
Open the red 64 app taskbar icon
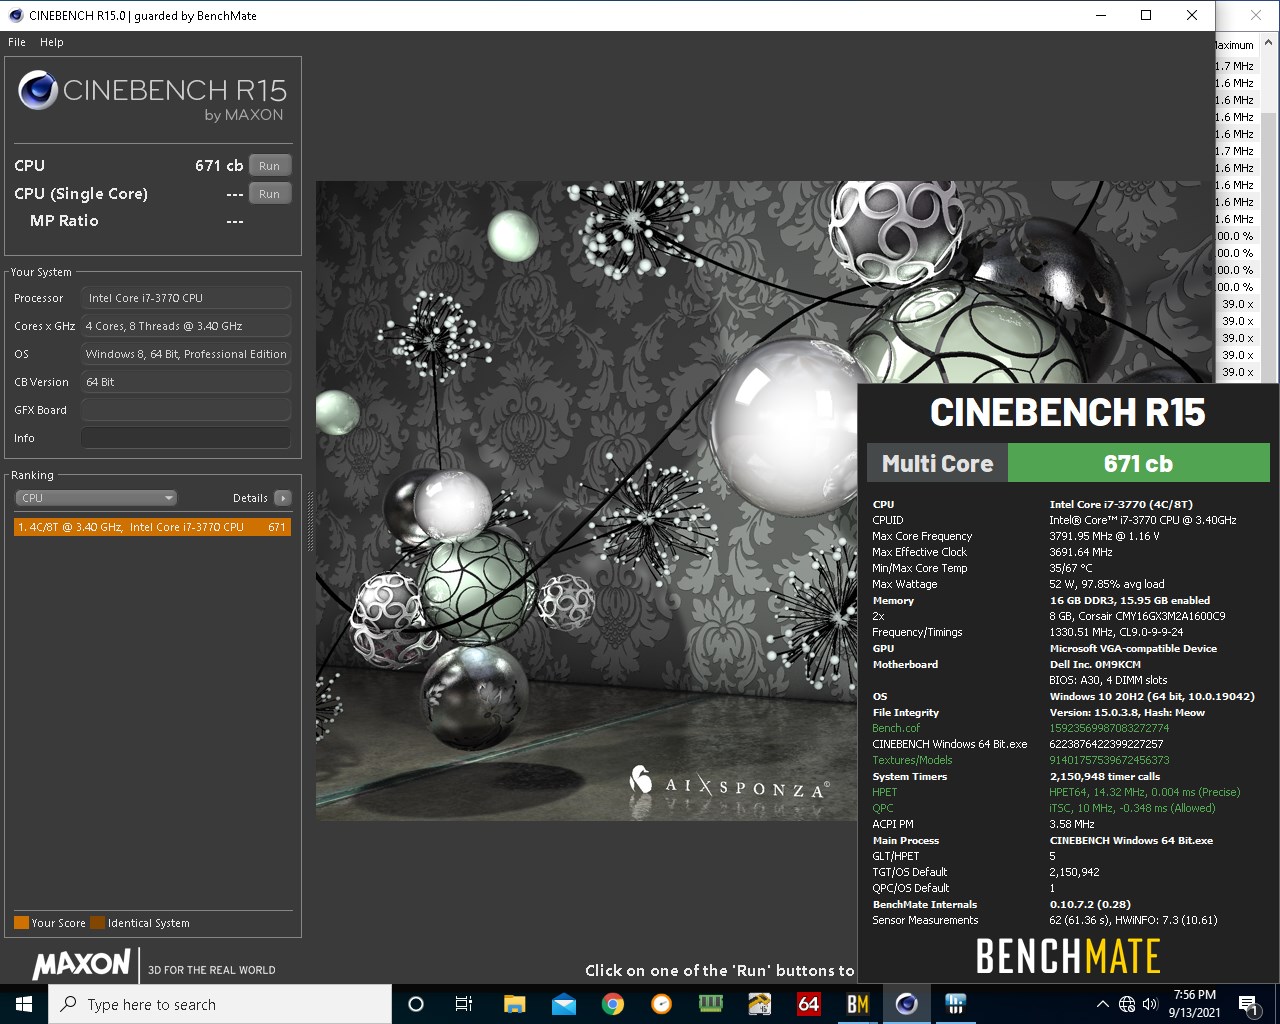coord(809,1004)
